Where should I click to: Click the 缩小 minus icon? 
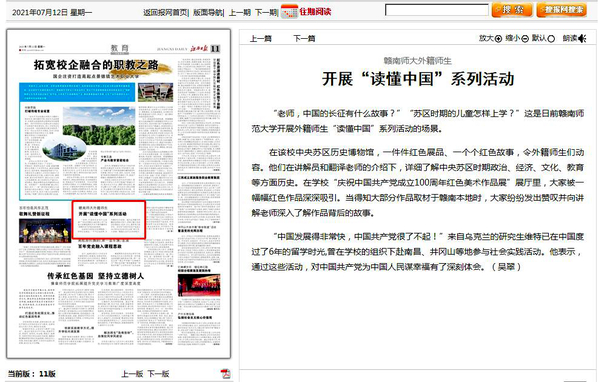(525, 39)
